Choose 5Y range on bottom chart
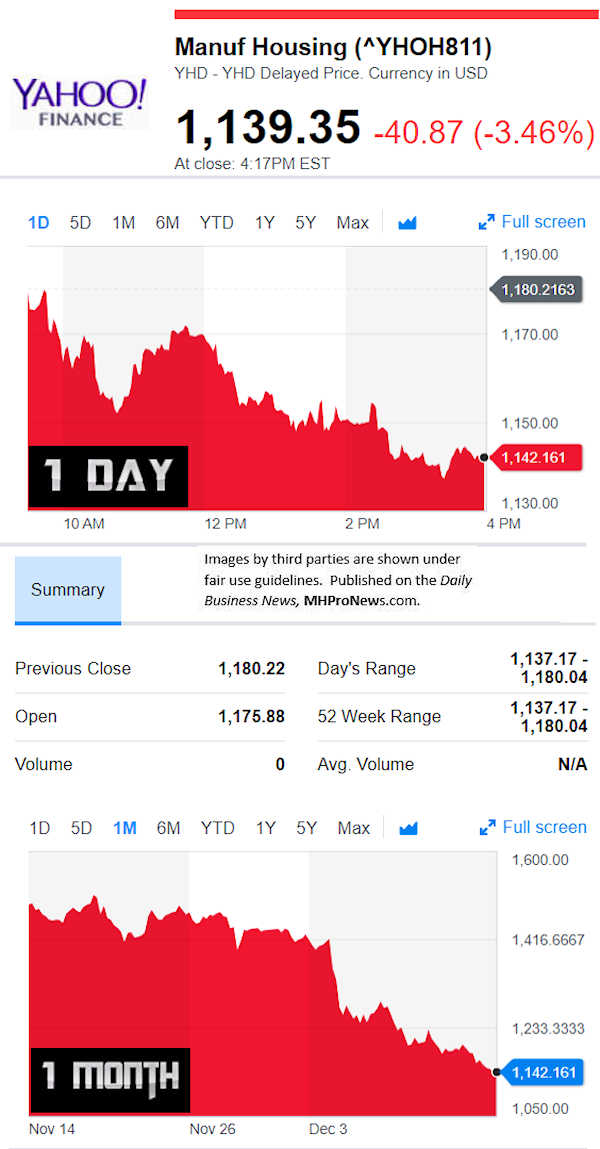This screenshot has width=600, height=1149. [x=306, y=828]
